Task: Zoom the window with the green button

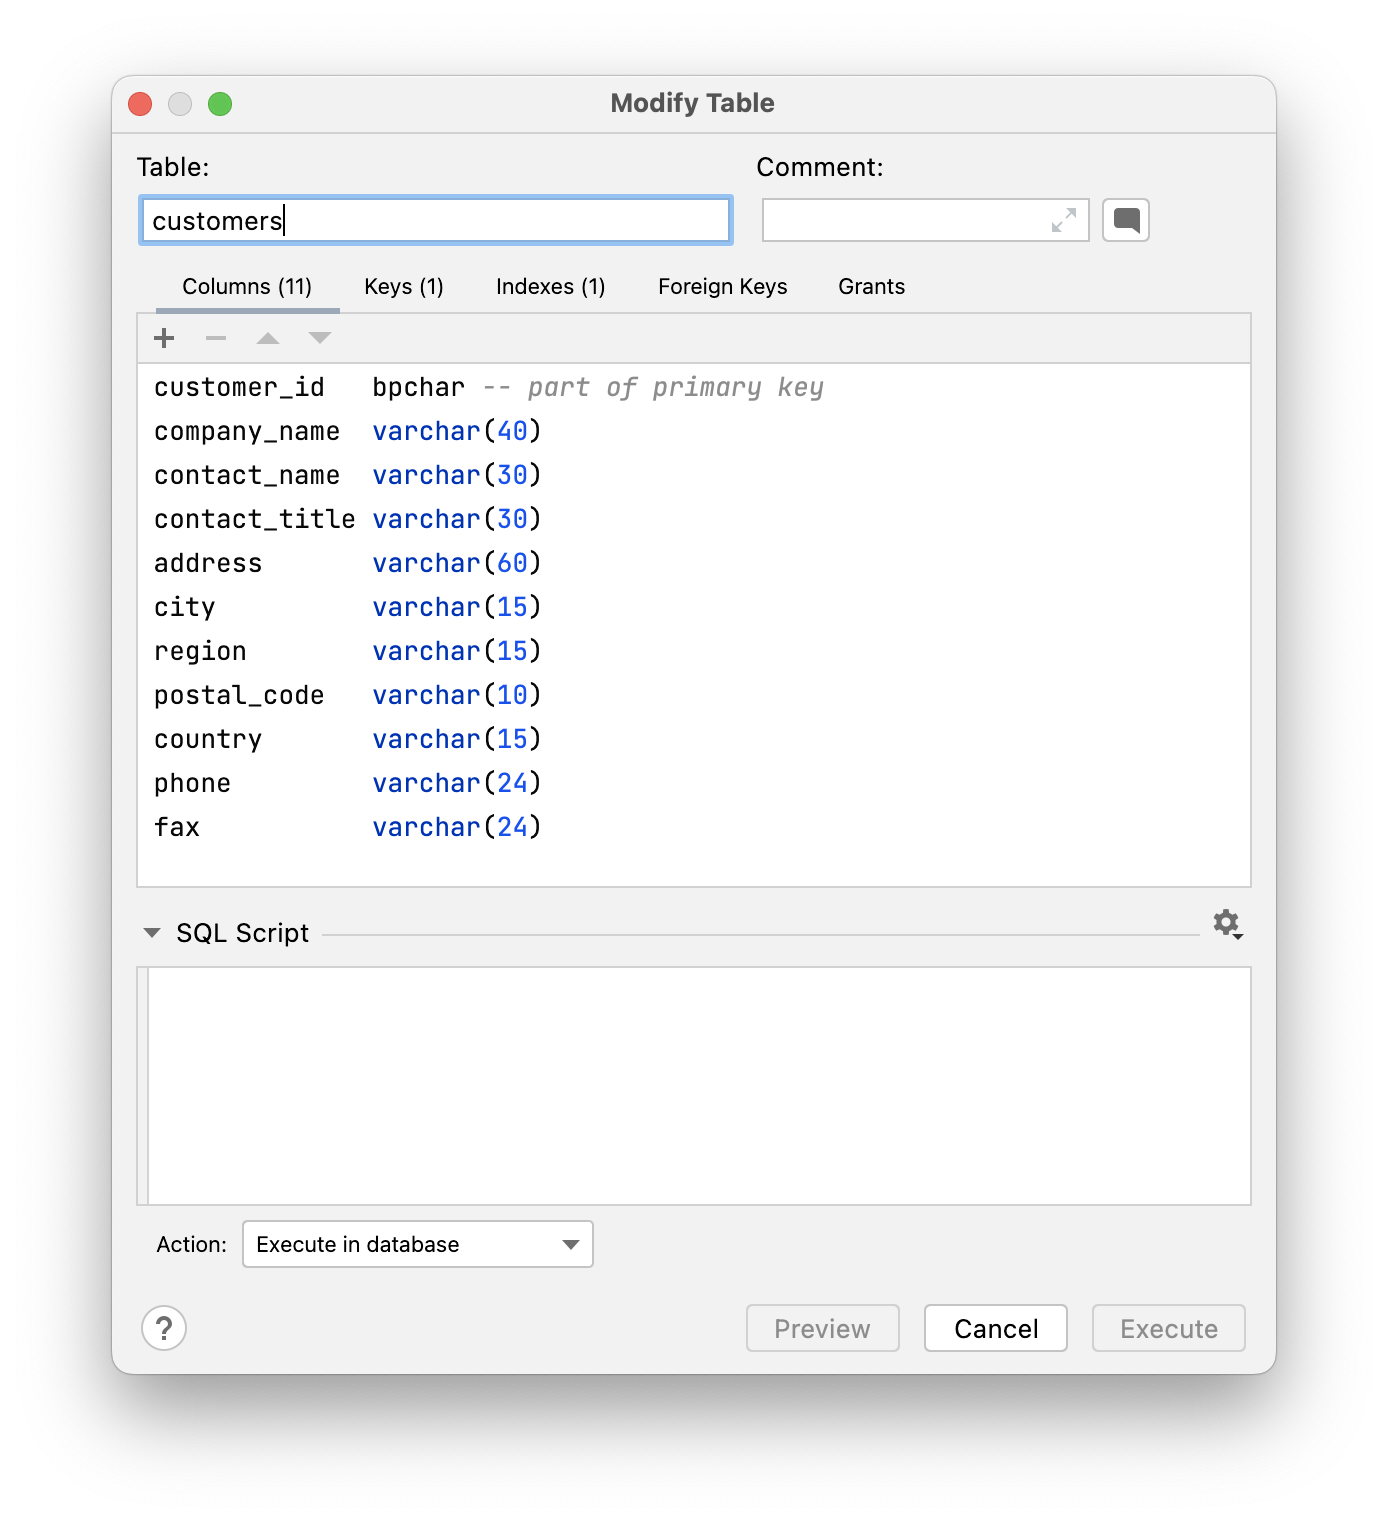Action: click(x=220, y=104)
